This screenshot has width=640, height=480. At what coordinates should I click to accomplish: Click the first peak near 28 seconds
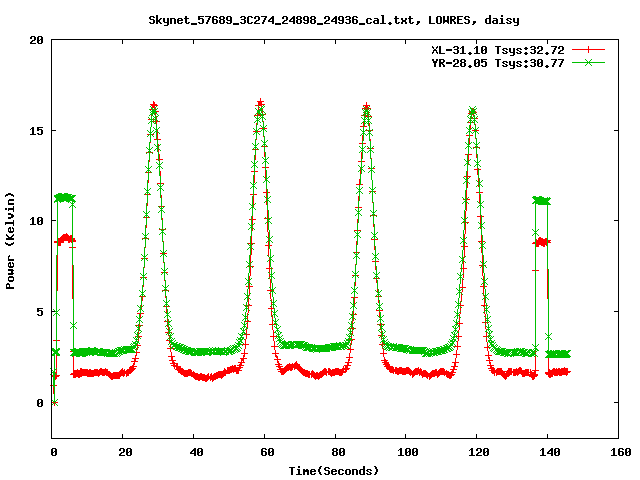[x=153, y=107]
